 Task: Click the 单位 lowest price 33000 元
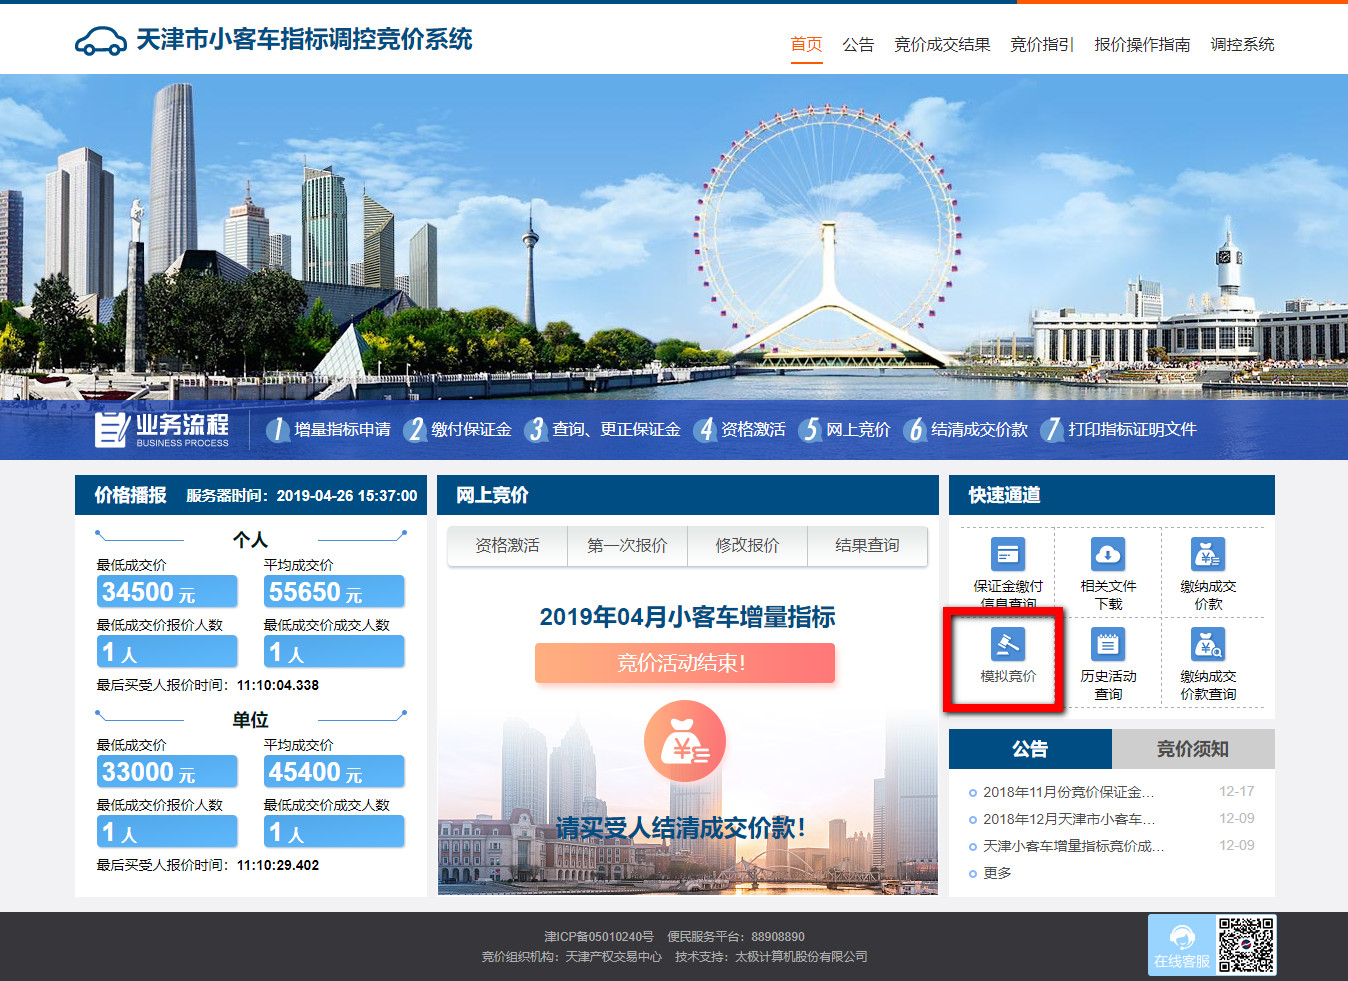(167, 772)
